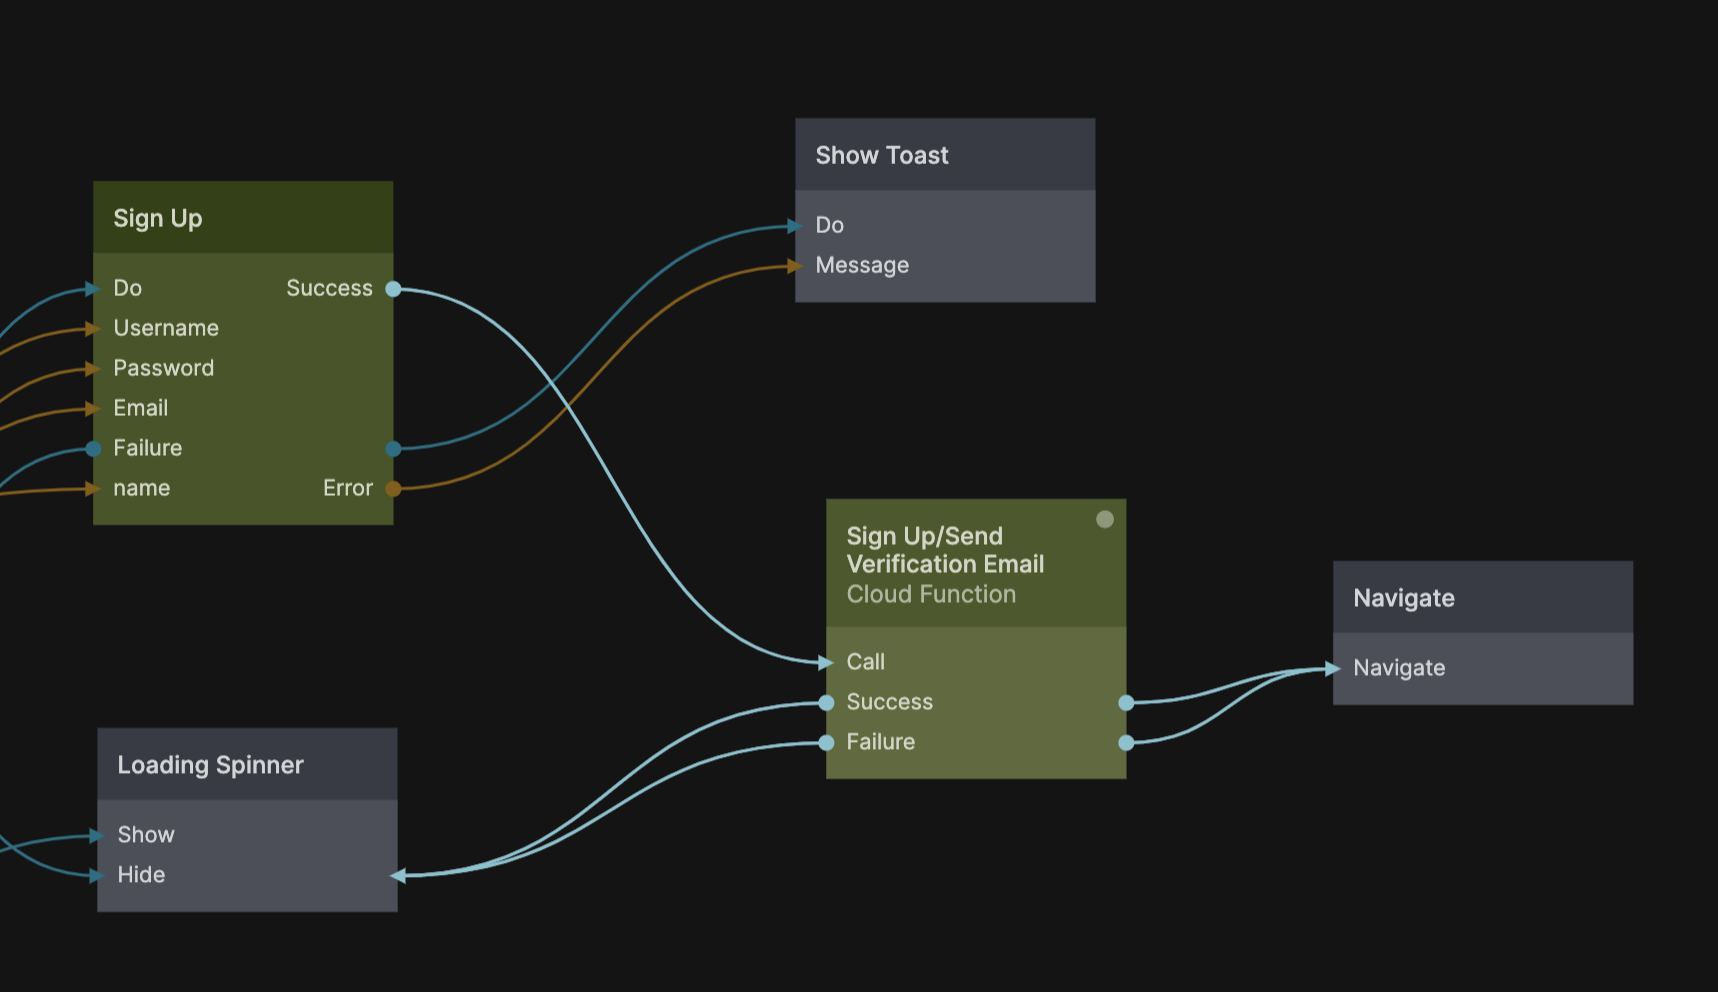
Task: Select the Sign Up/Send Verification Email node title
Action: [944, 550]
